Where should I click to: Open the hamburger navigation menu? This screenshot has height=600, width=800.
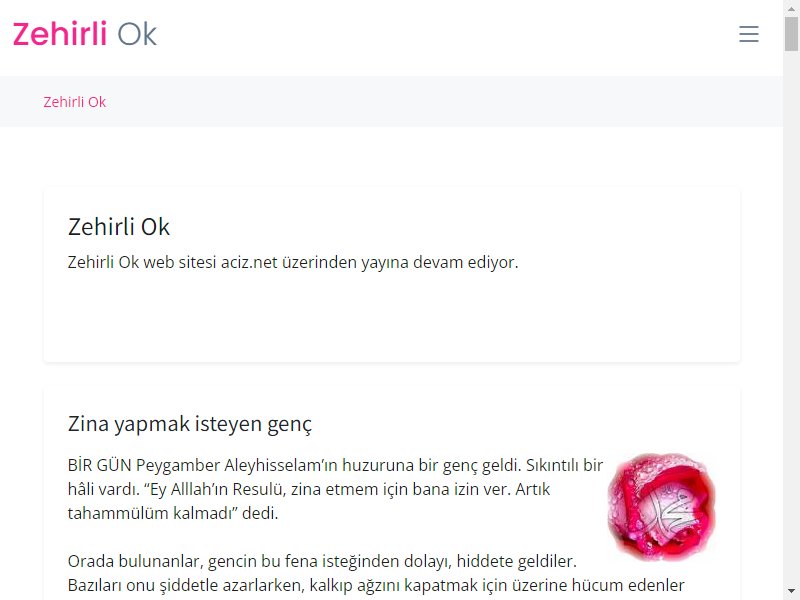tap(748, 34)
